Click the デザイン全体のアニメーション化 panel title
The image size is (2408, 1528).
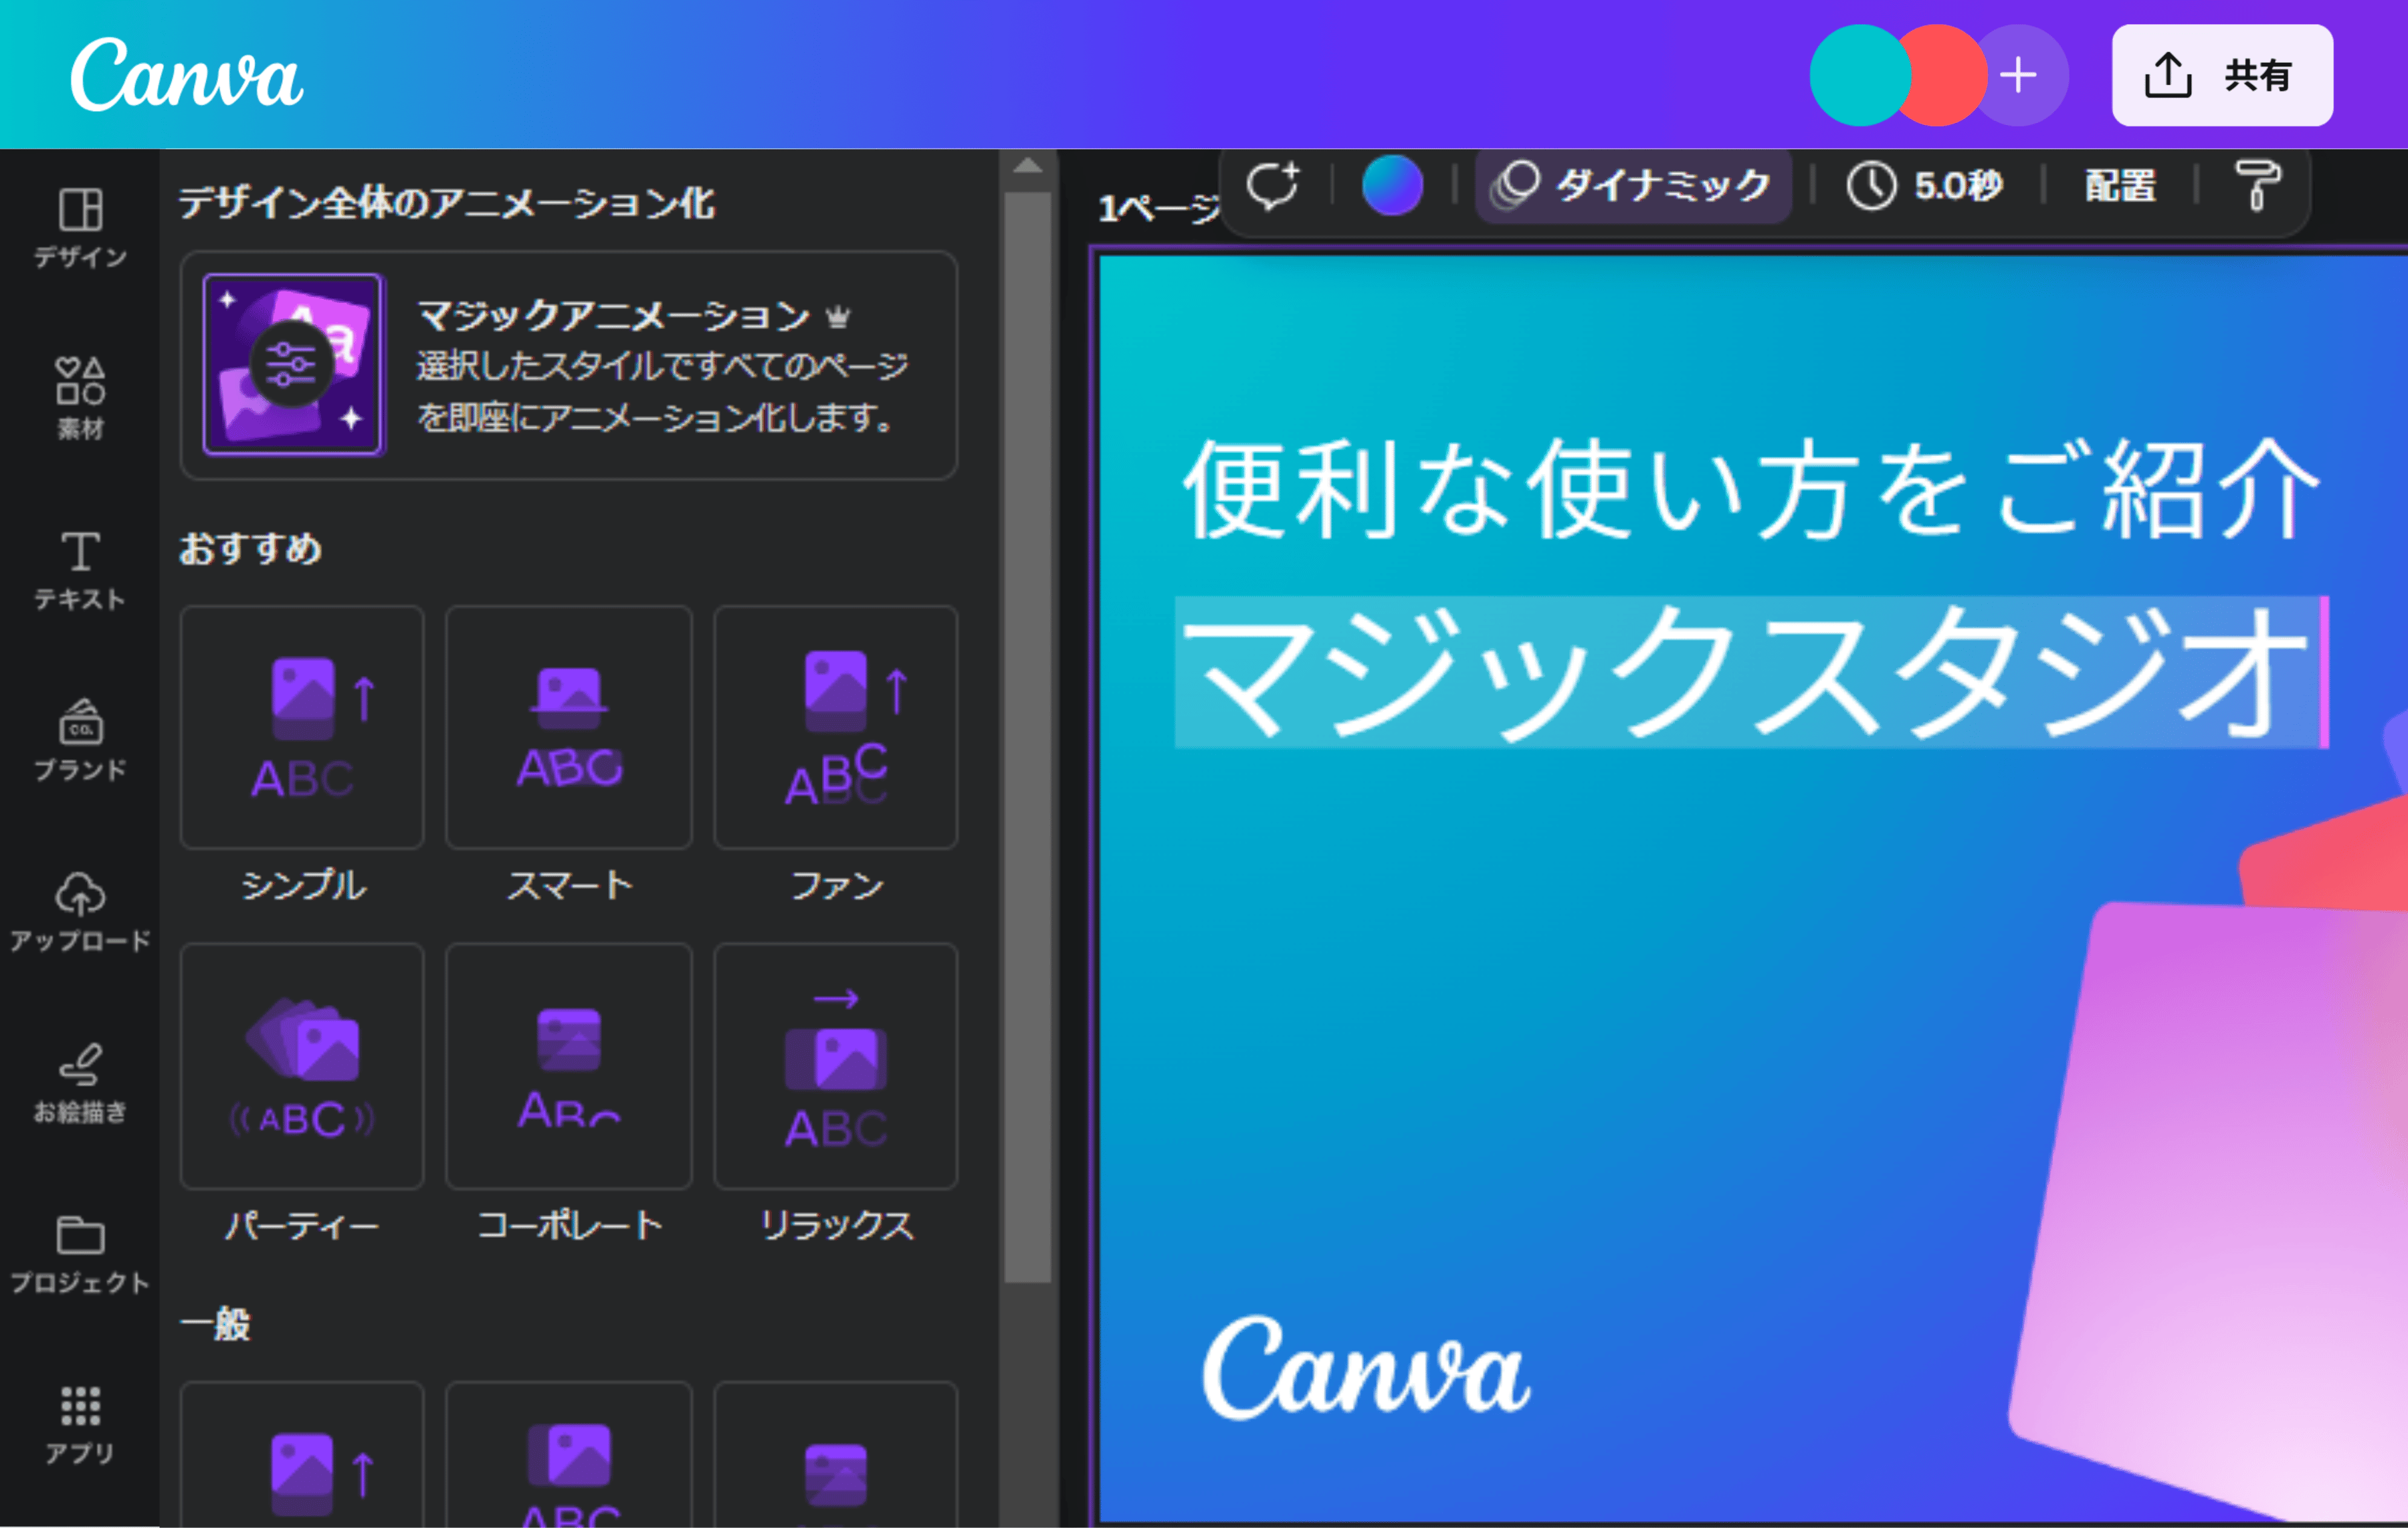click(x=447, y=203)
